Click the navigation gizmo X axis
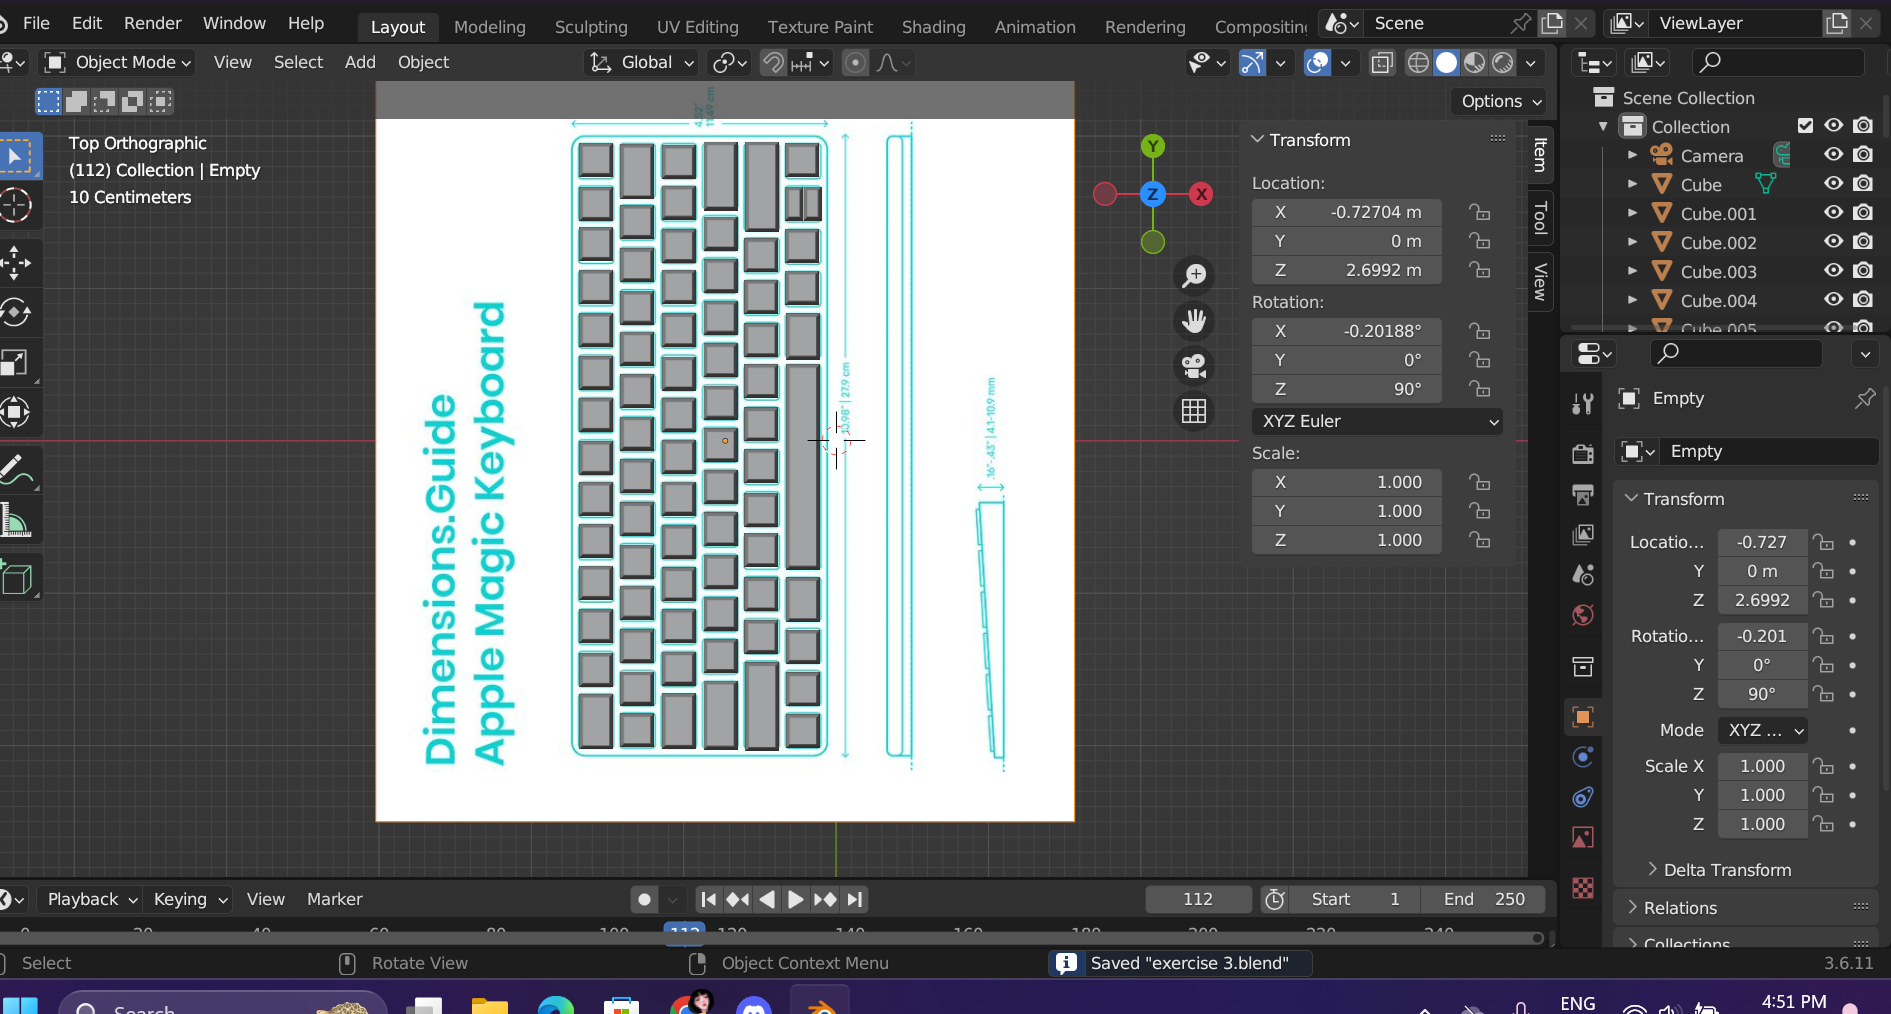This screenshot has height=1014, width=1891. [x=1202, y=194]
